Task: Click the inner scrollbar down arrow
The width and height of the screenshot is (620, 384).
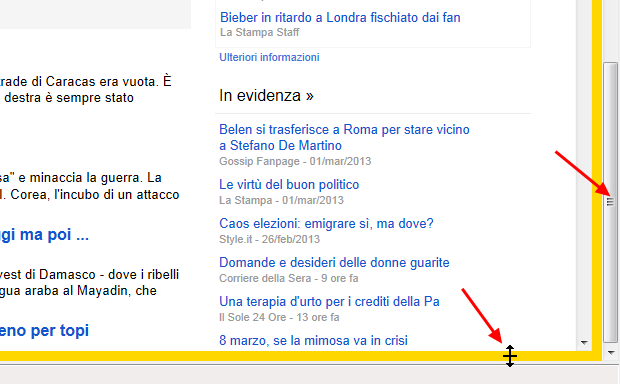Action: pos(584,342)
